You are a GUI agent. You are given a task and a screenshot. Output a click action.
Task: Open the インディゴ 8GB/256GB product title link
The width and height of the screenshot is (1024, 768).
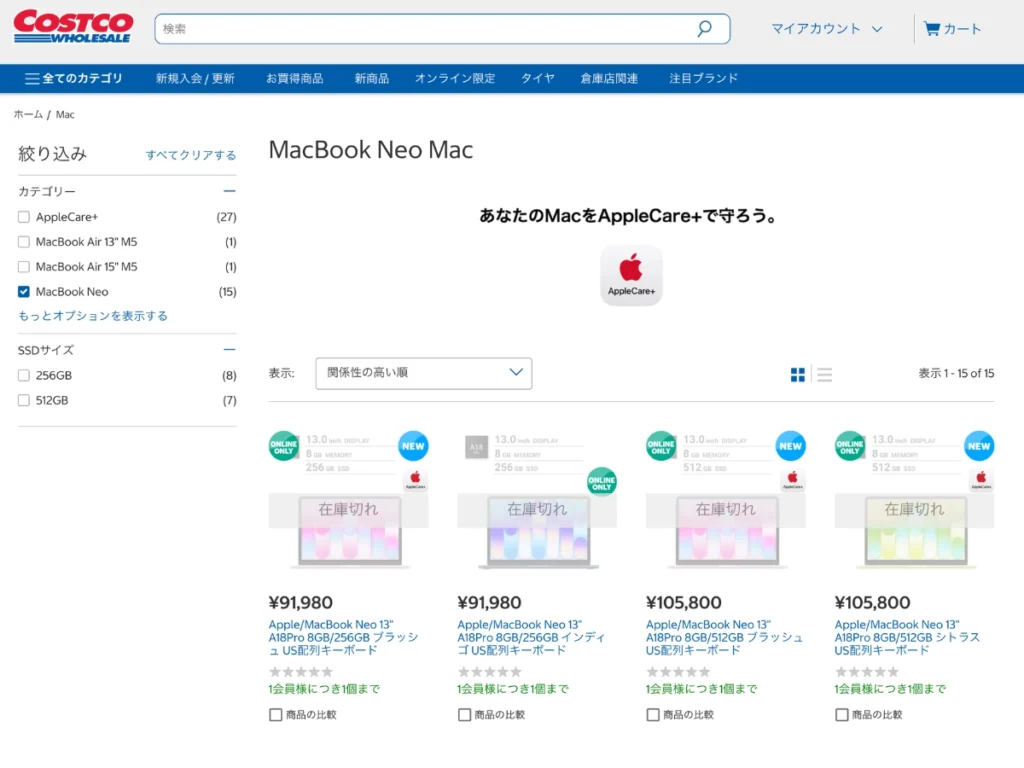click(x=532, y=637)
